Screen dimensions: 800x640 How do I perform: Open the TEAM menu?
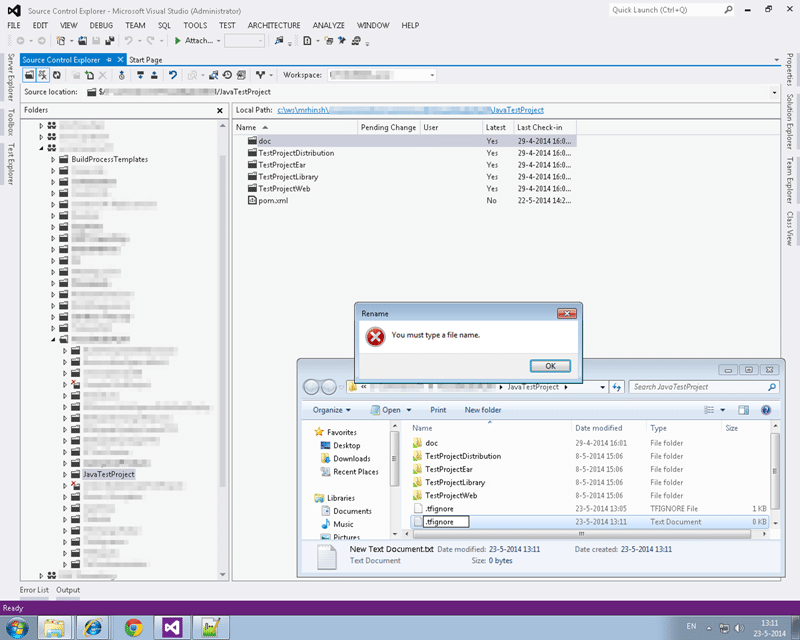coord(135,25)
